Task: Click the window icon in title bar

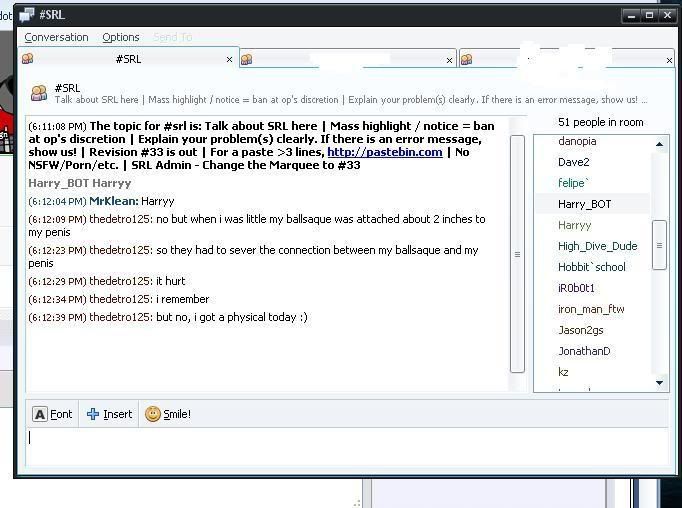Action: [x=27, y=15]
